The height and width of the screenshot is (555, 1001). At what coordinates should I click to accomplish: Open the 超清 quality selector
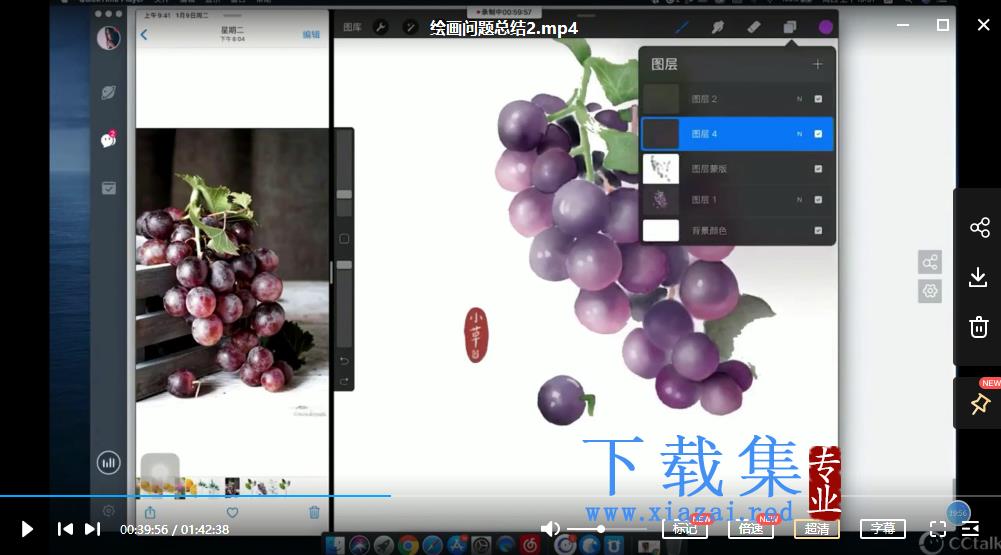pyautogui.click(x=817, y=528)
